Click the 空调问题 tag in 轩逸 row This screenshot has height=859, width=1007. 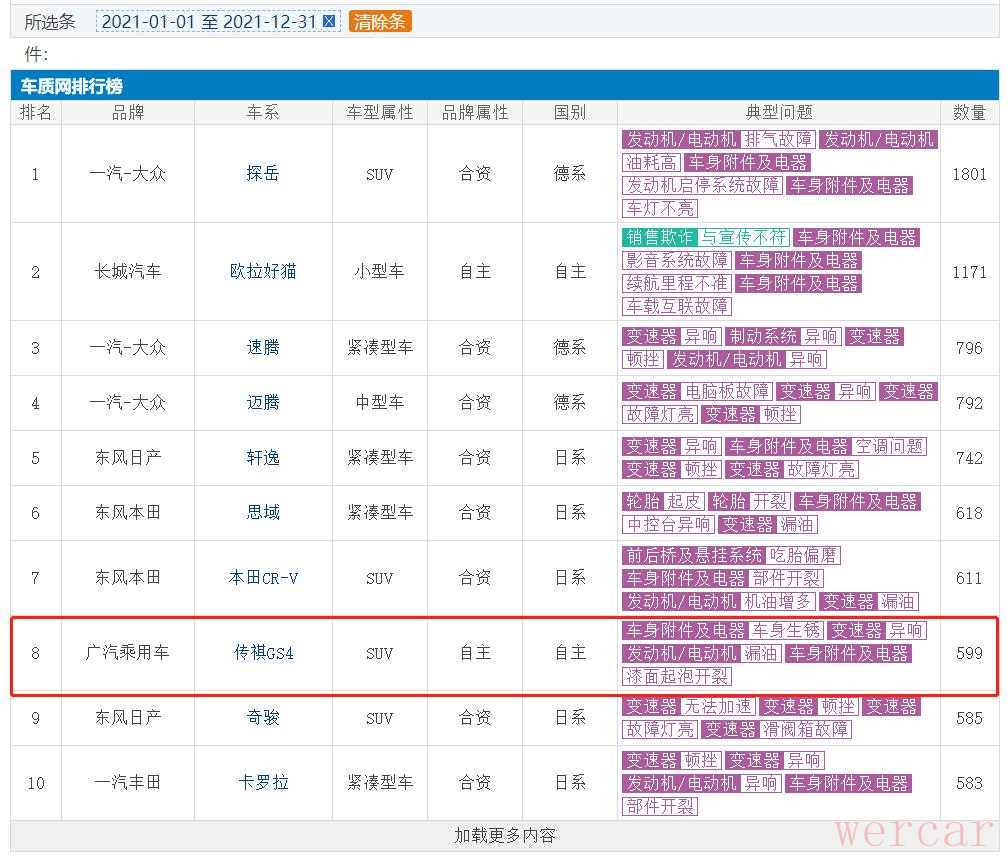coord(889,446)
